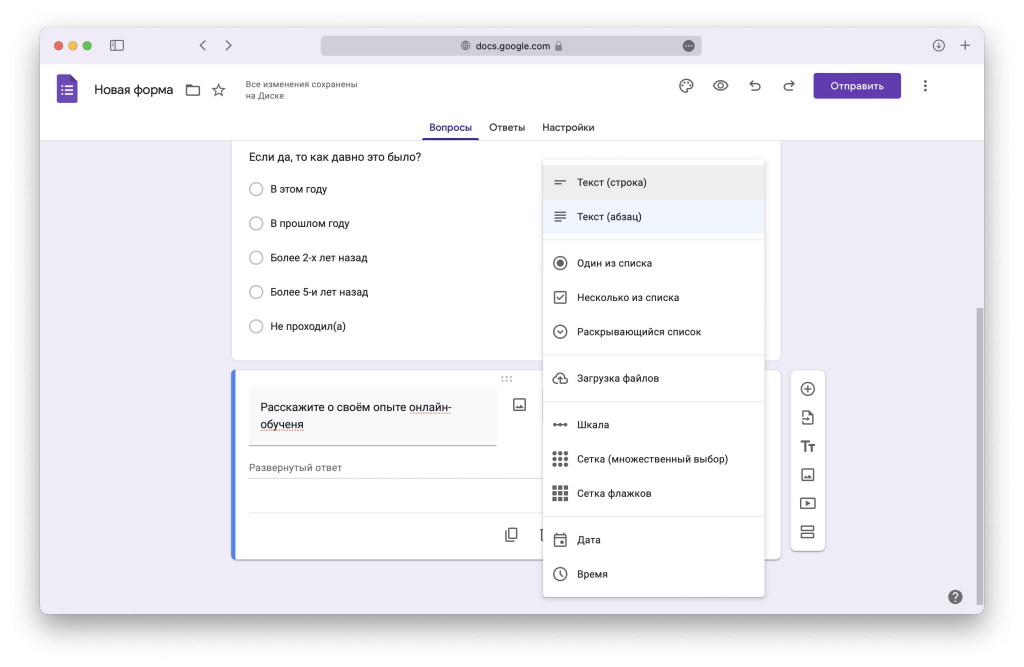This screenshot has width=1024, height=667.
Task: Click the redo arrow icon
Action: (x=789, y=86)
